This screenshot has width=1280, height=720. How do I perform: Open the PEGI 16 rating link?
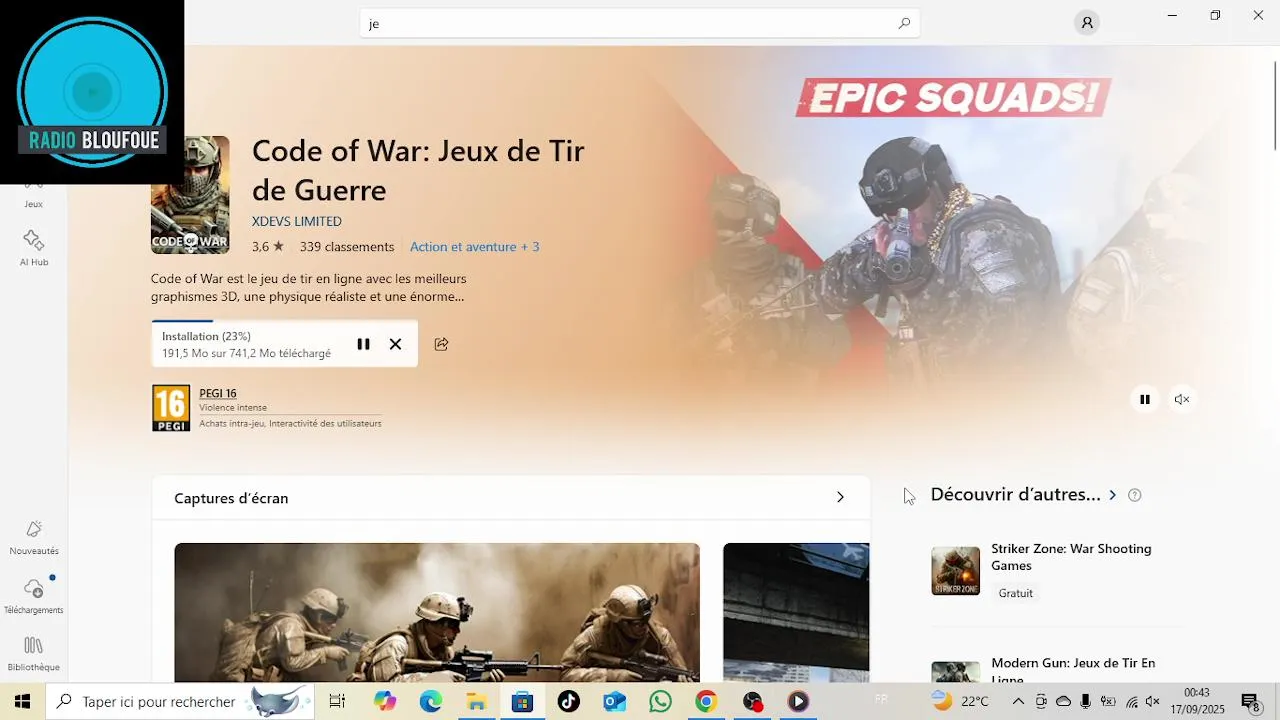tap(218, 393)
